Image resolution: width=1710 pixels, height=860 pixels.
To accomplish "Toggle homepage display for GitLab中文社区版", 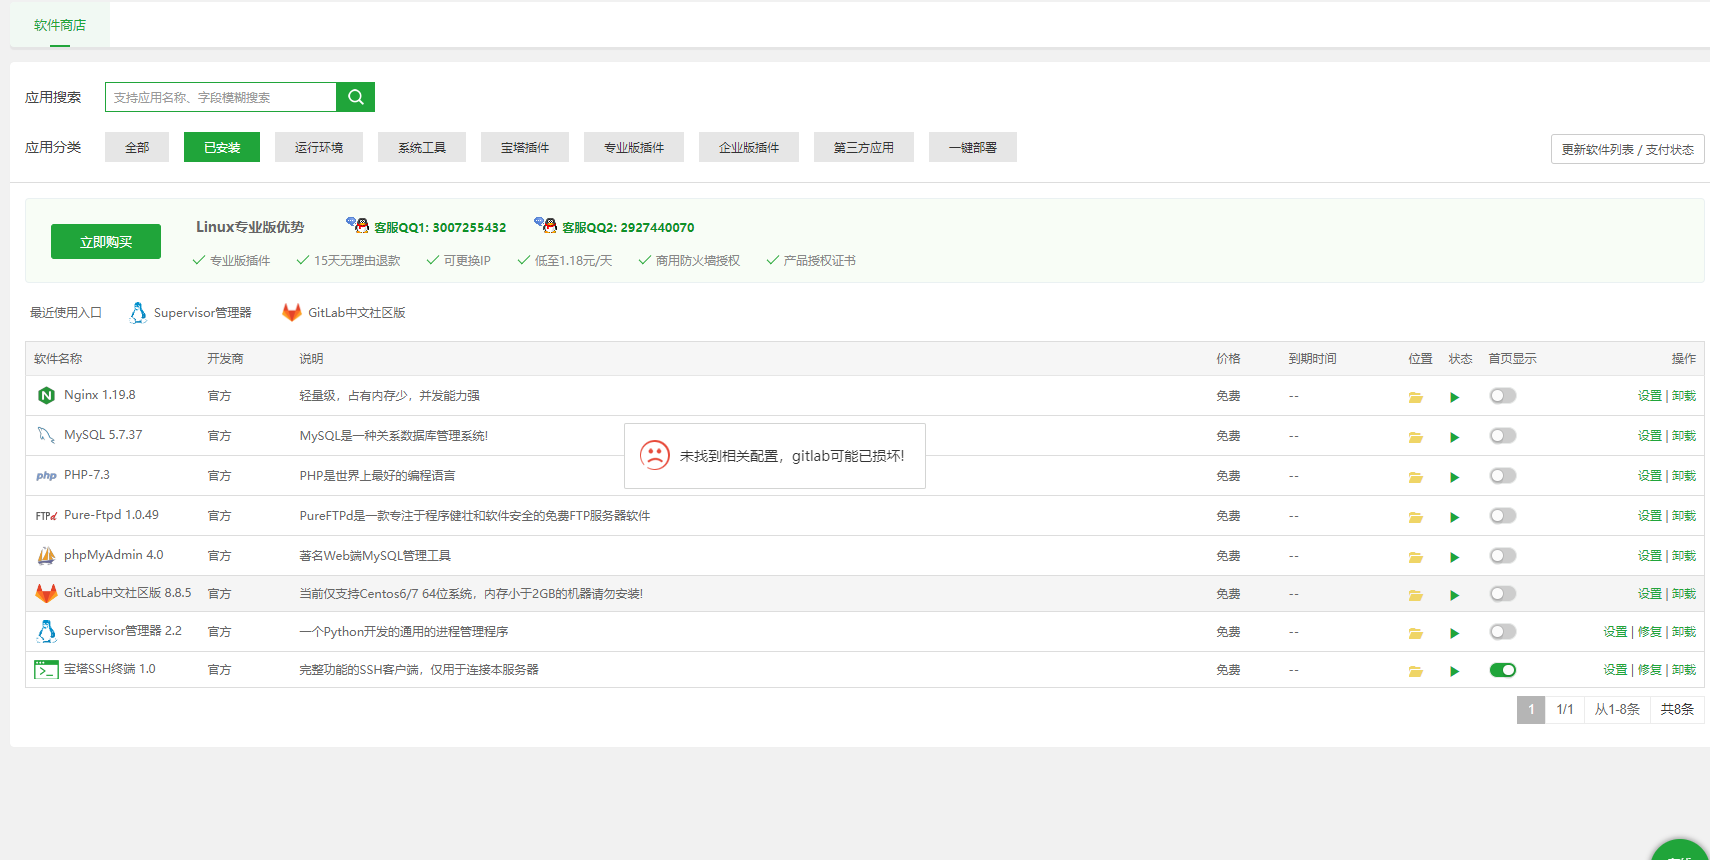I will [x=1502, y=594].
